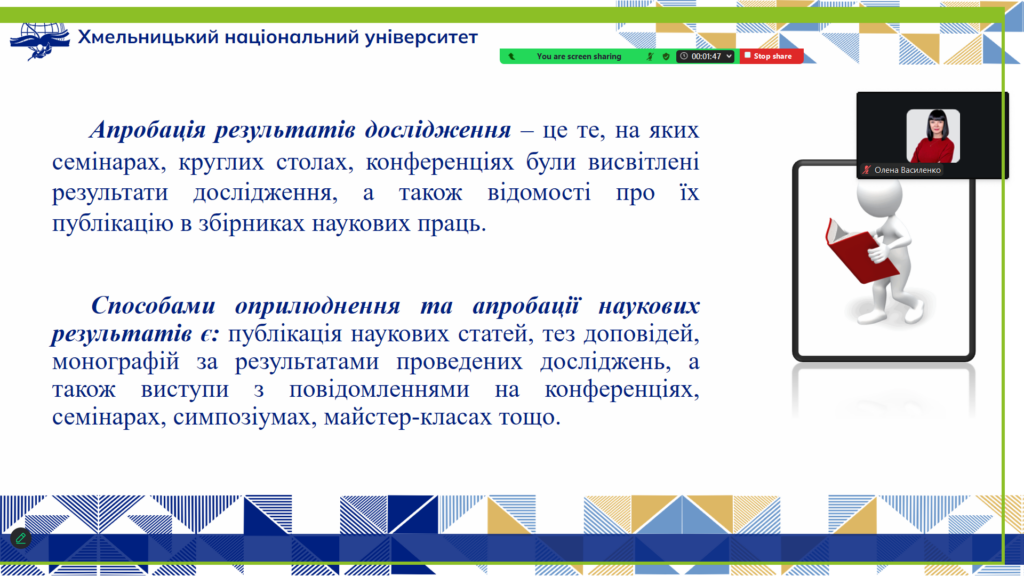
Task: Click the clock icon beside the timer
Action: coord(683,57)
